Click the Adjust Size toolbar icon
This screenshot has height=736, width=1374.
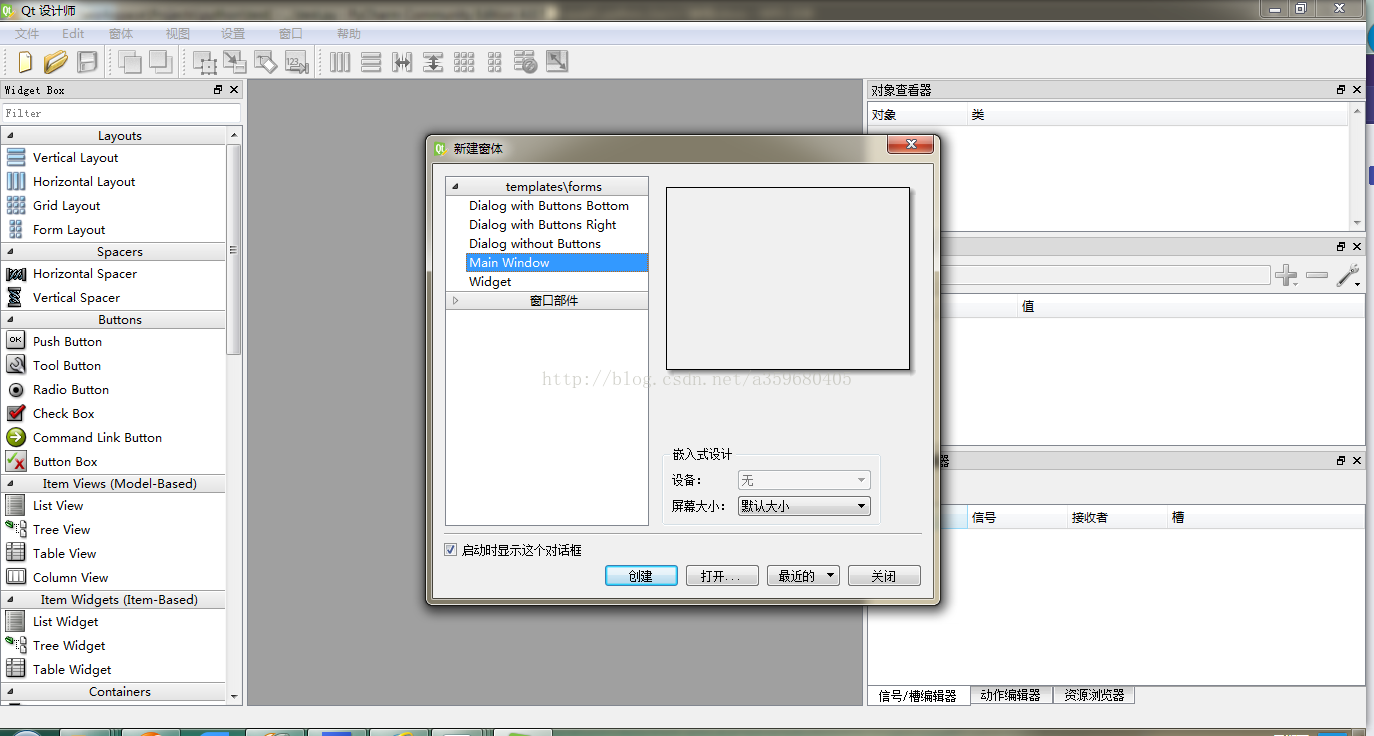(x=557, y=62)
